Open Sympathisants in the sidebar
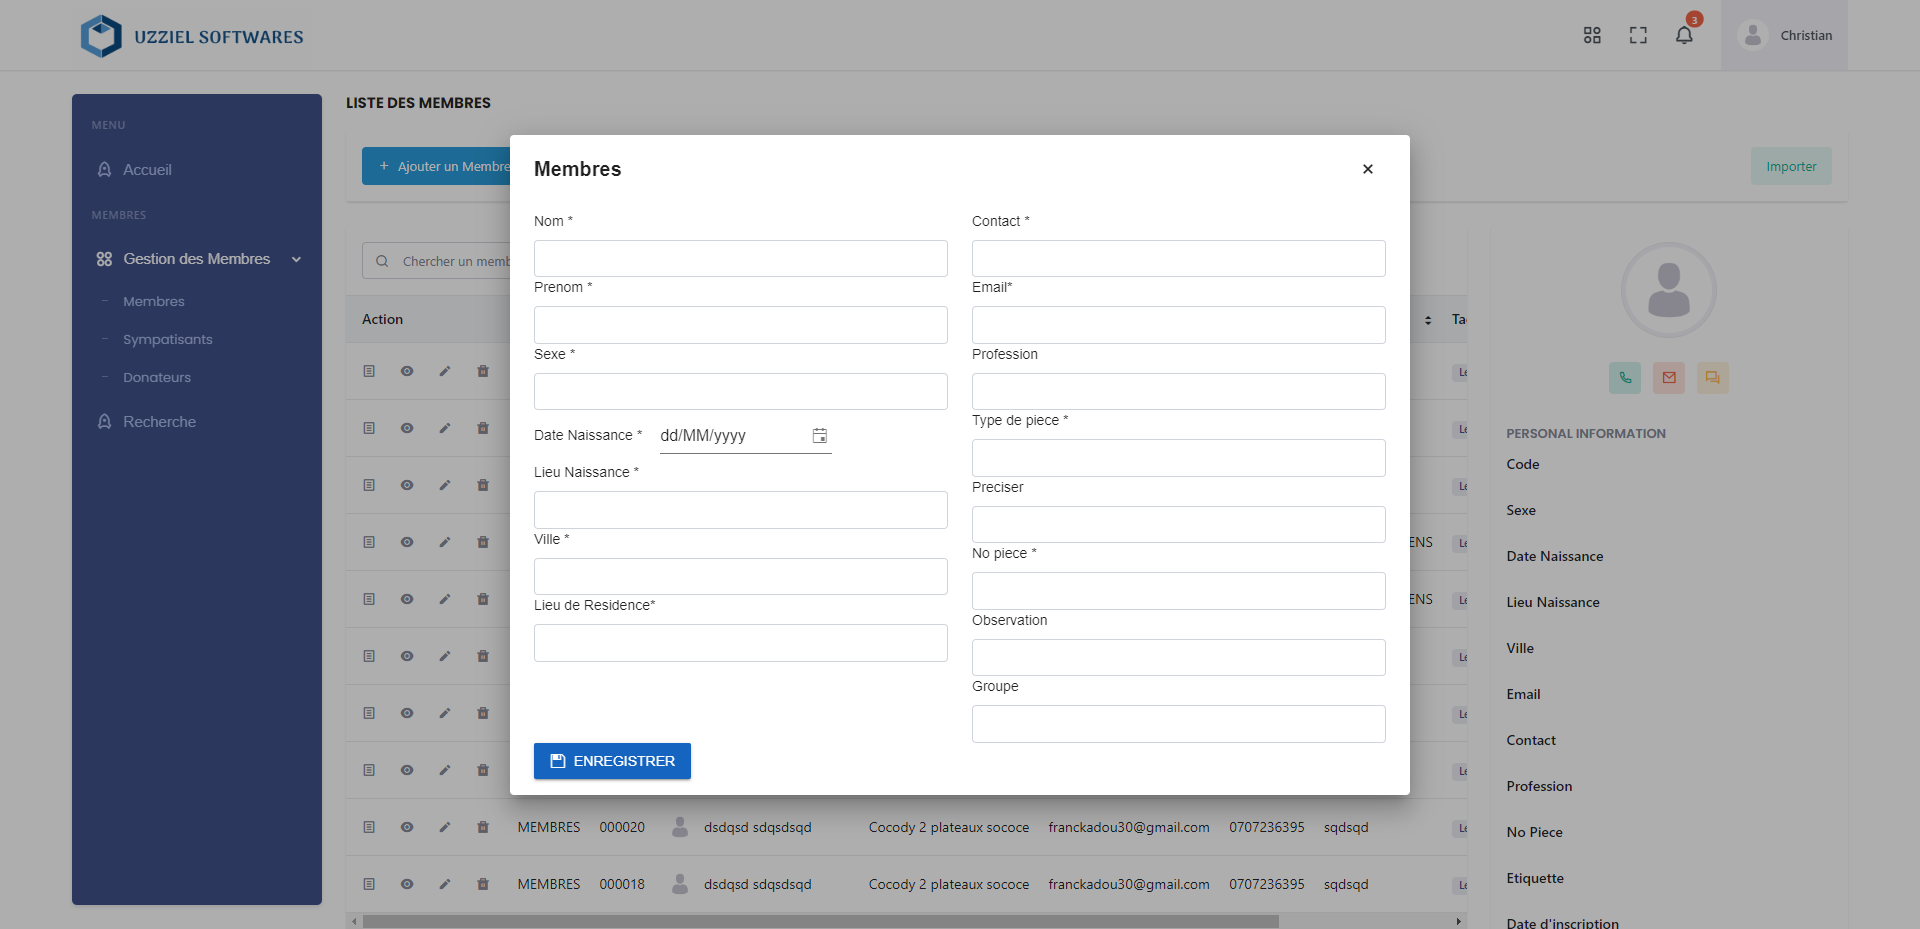 (x=168, y=340)
